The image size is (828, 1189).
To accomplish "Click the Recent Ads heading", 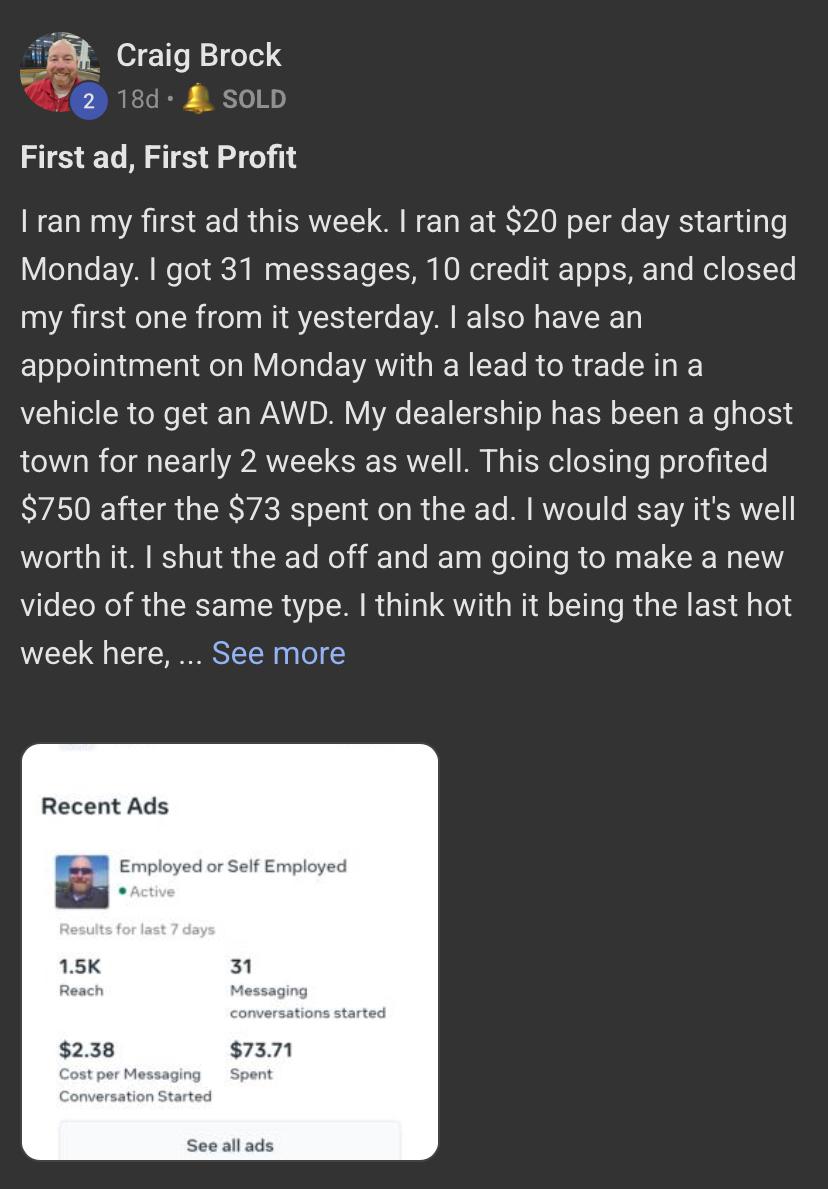I will (105, 806).
